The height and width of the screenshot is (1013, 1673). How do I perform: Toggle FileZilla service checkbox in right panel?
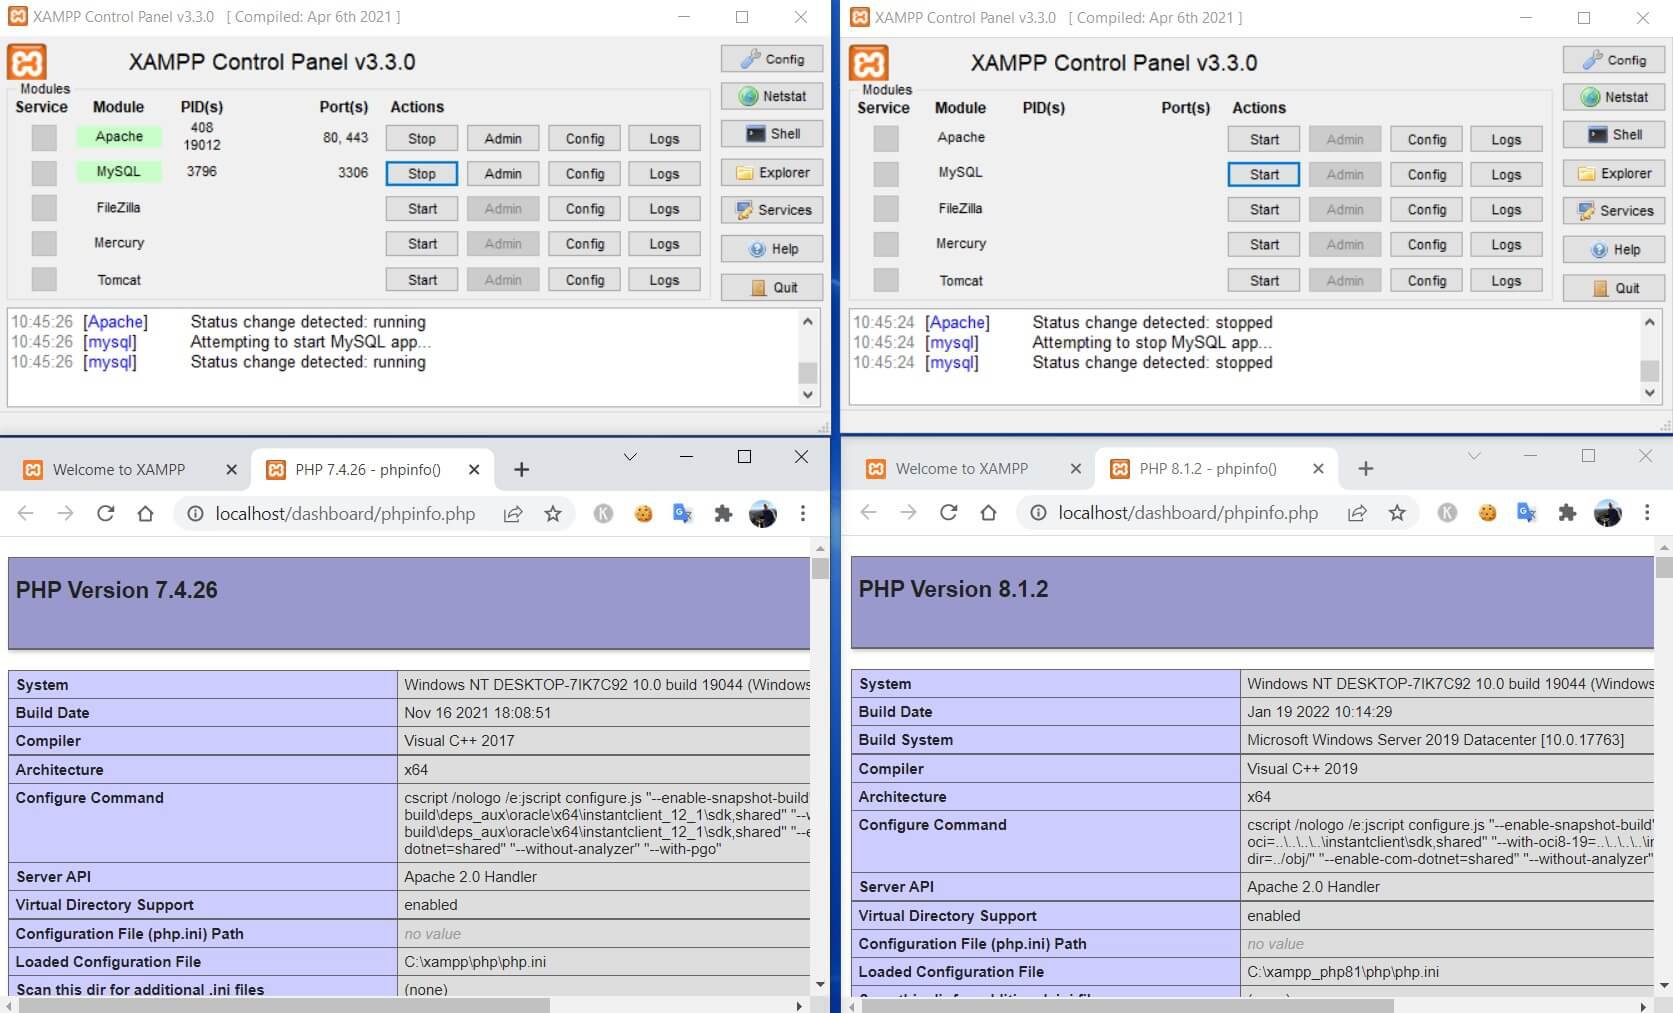coord(886,209)
